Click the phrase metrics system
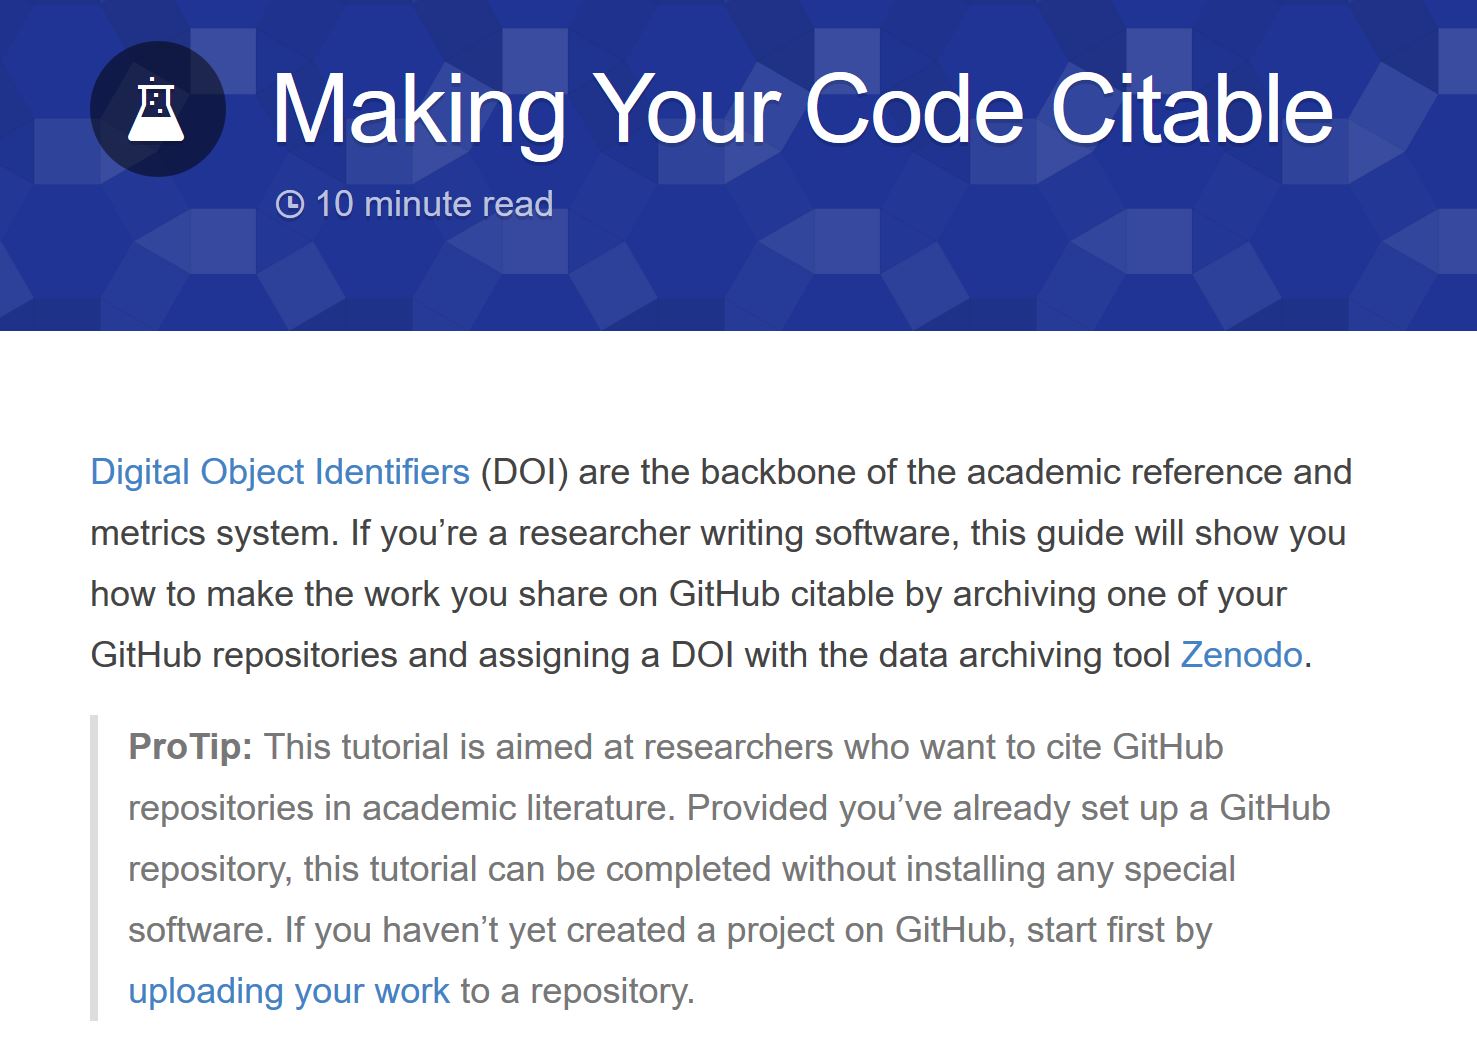1477x1054 pixels. click(210, 533)
